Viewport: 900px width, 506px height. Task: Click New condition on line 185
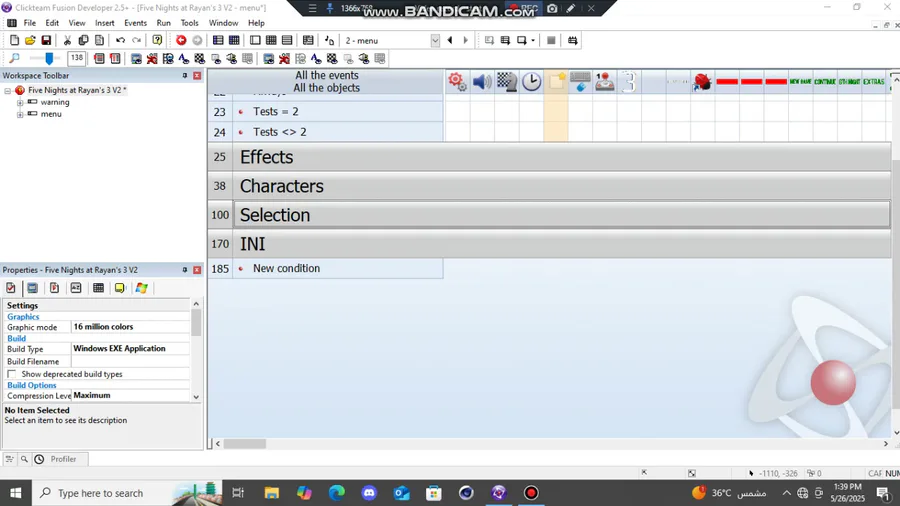(286, 268)
